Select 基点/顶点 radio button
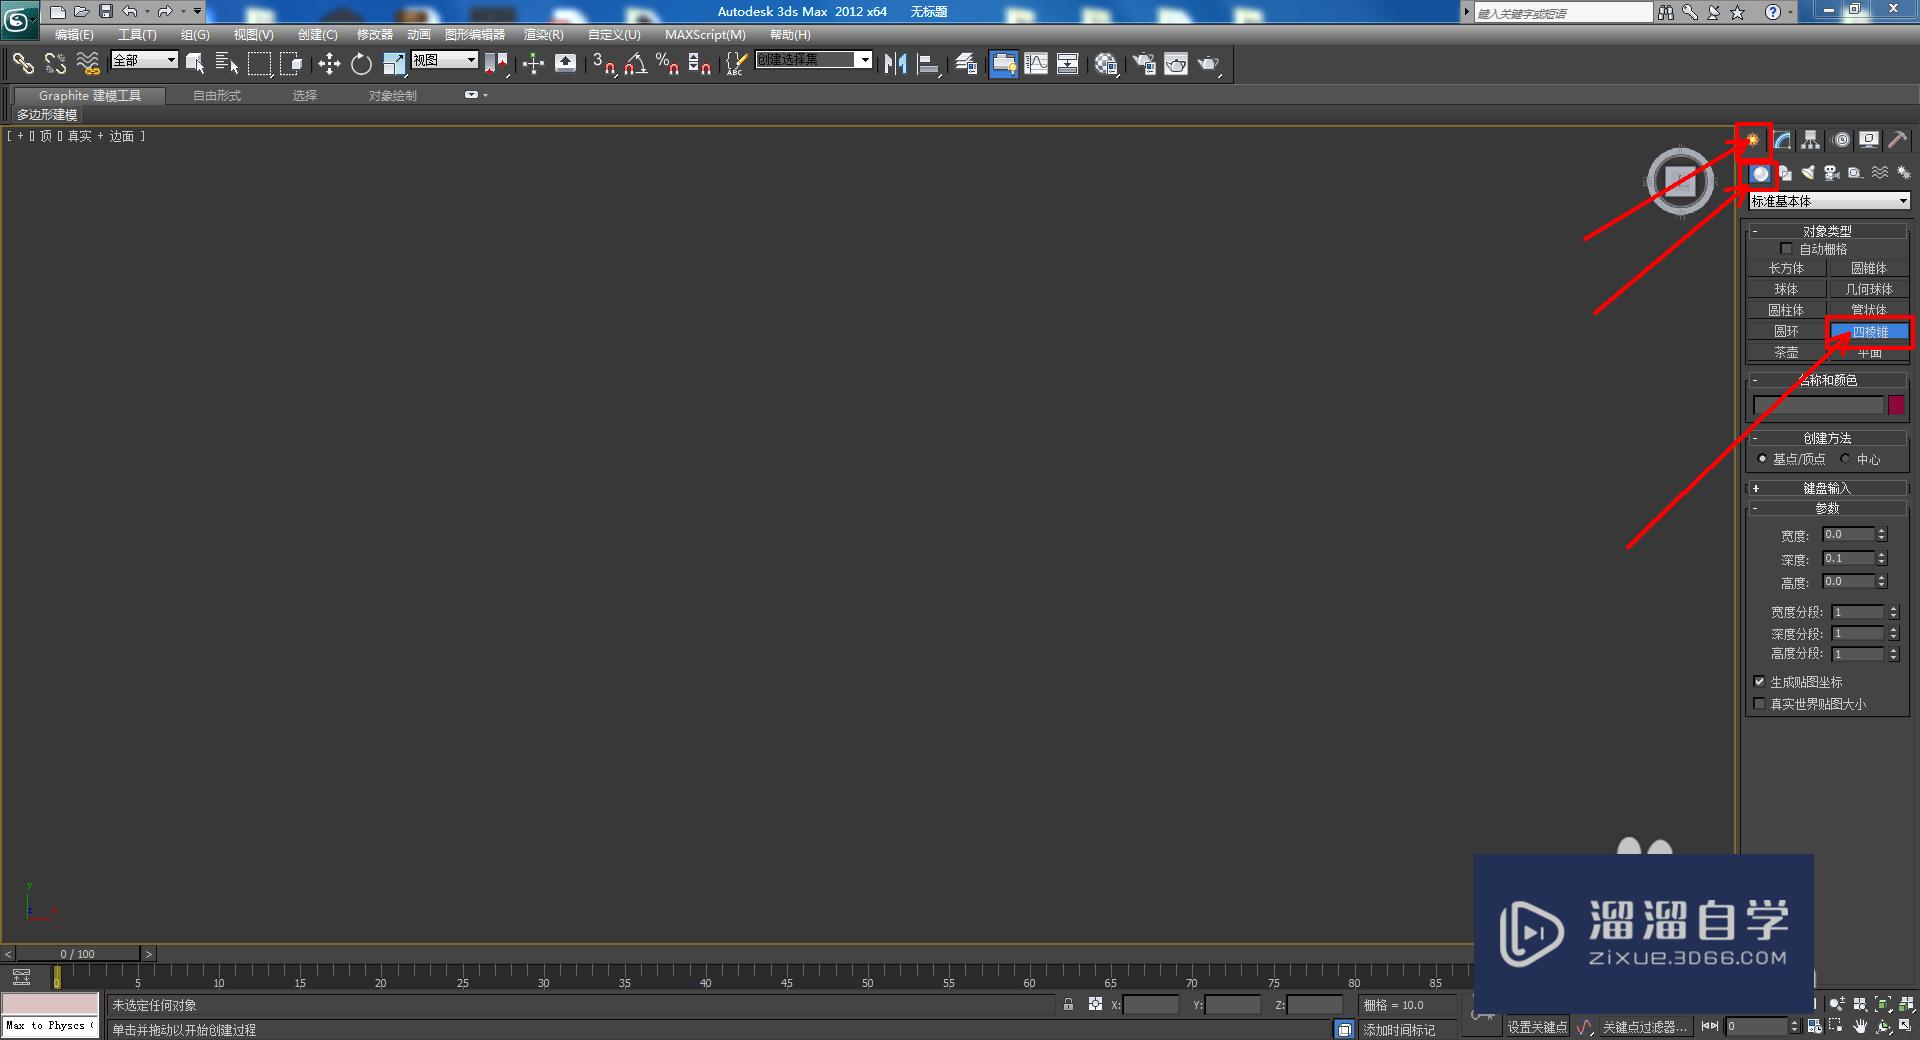This screenshot has width=1920, height=1040. pyautogui.click(x=1762, y=459)
